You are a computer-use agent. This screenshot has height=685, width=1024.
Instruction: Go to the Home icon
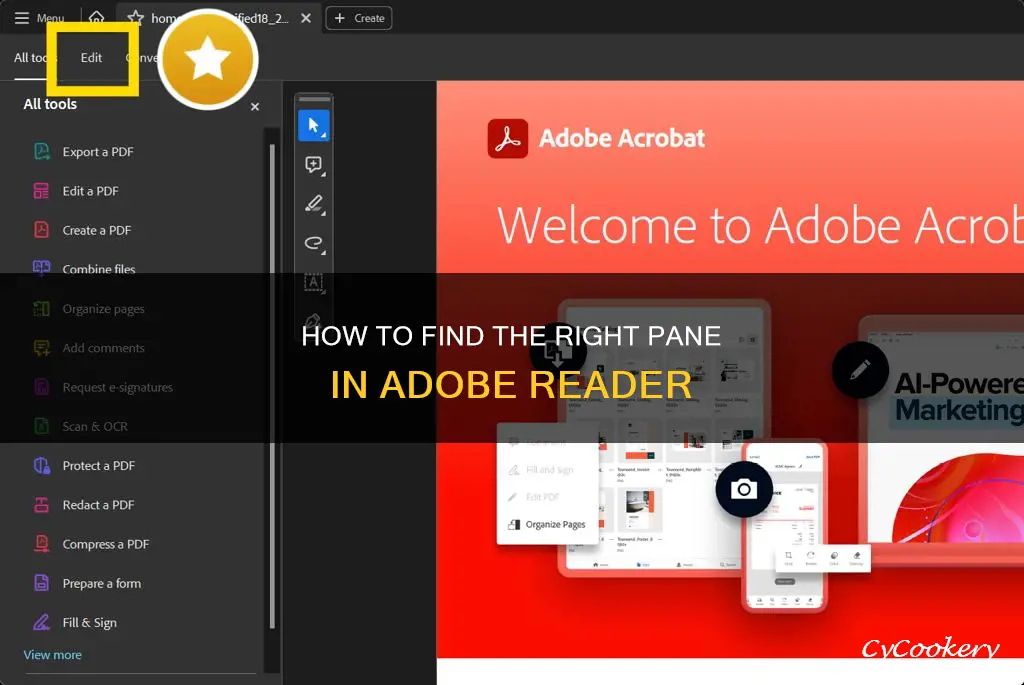point(96,17)
